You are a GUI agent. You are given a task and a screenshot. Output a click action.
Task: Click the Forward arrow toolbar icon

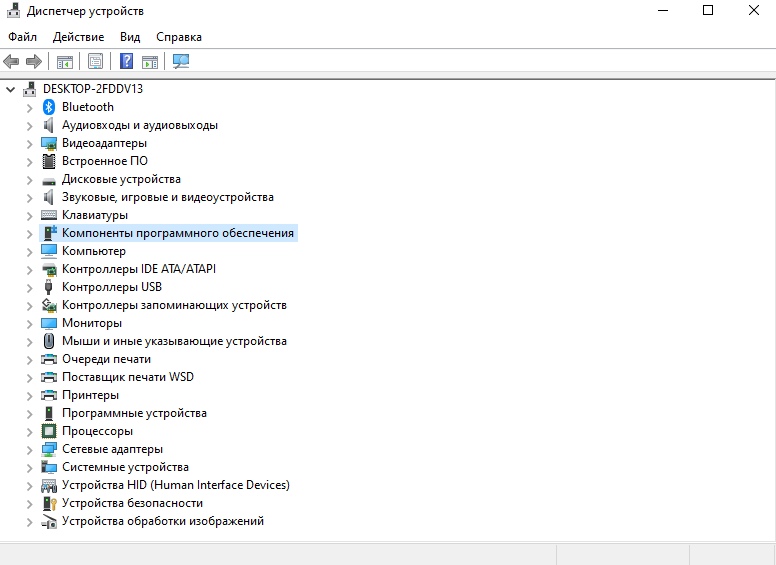pos(34,62)
